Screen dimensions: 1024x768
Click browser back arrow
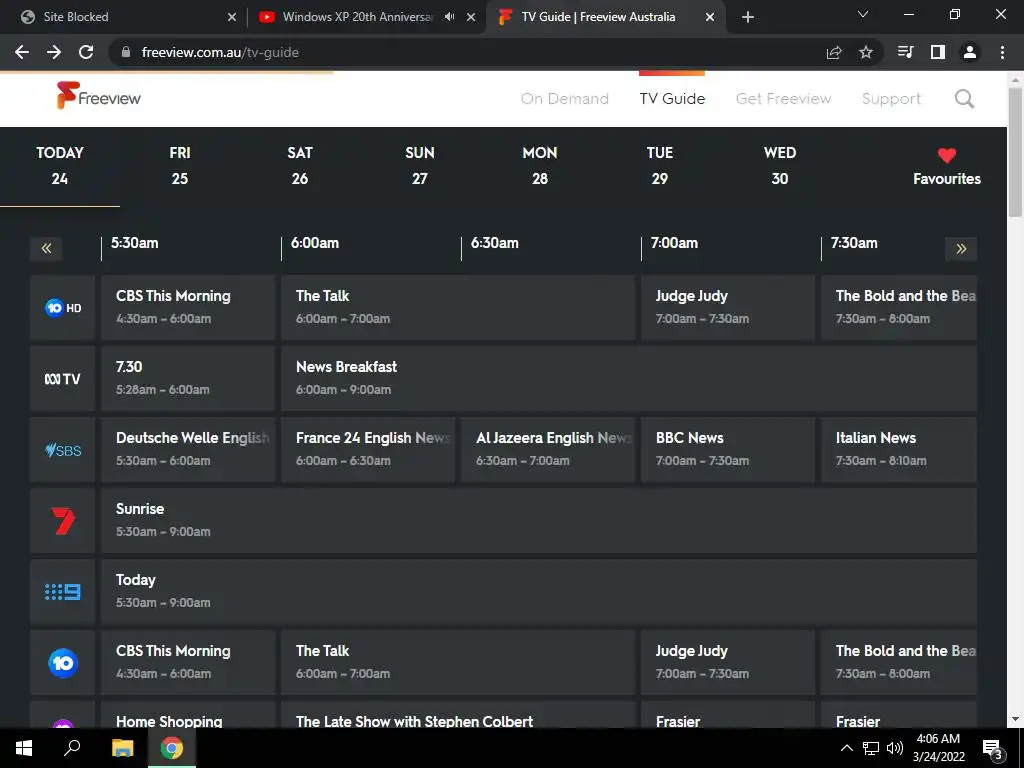(x=22, y=52)
